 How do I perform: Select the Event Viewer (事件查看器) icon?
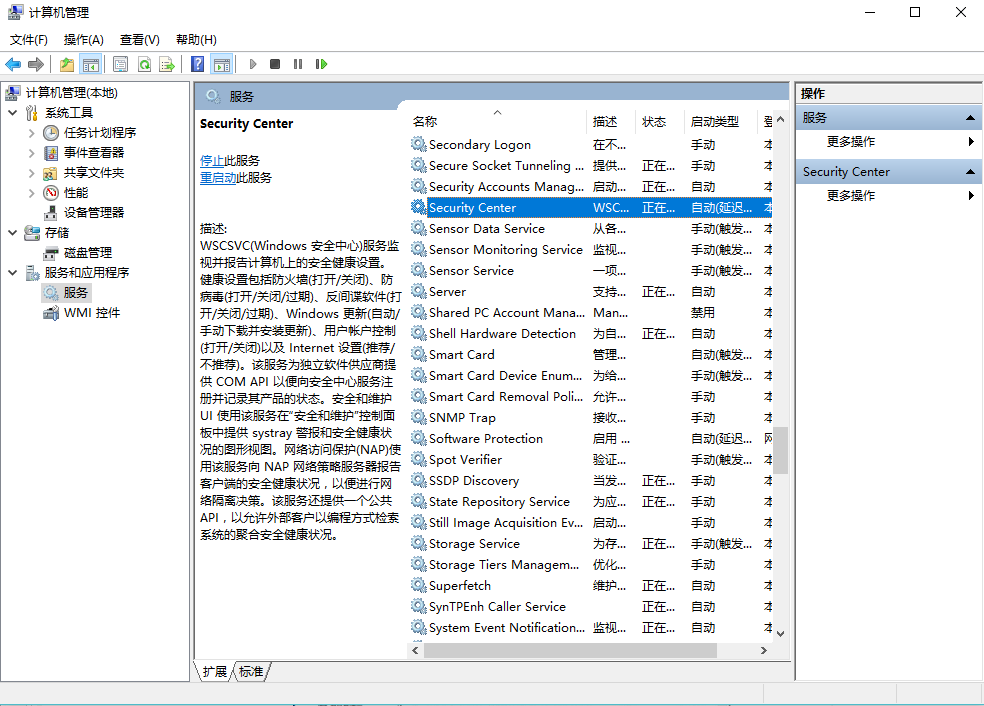tap(51, 152)
